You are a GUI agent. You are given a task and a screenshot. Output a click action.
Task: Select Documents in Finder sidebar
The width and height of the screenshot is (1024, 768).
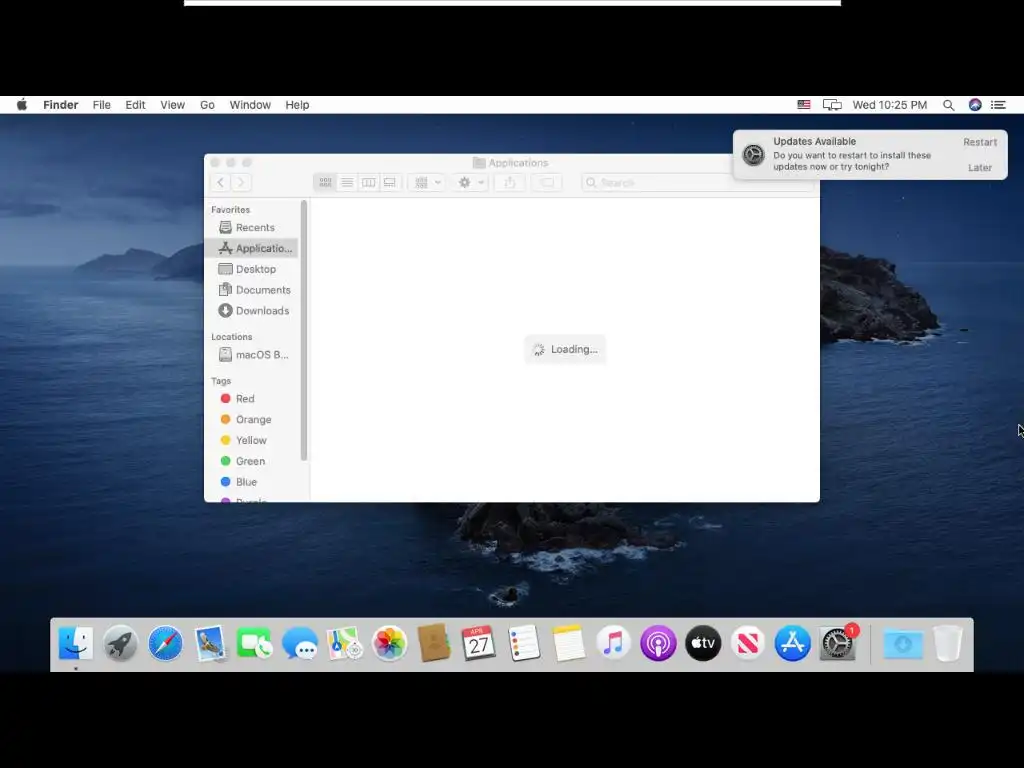251,290
